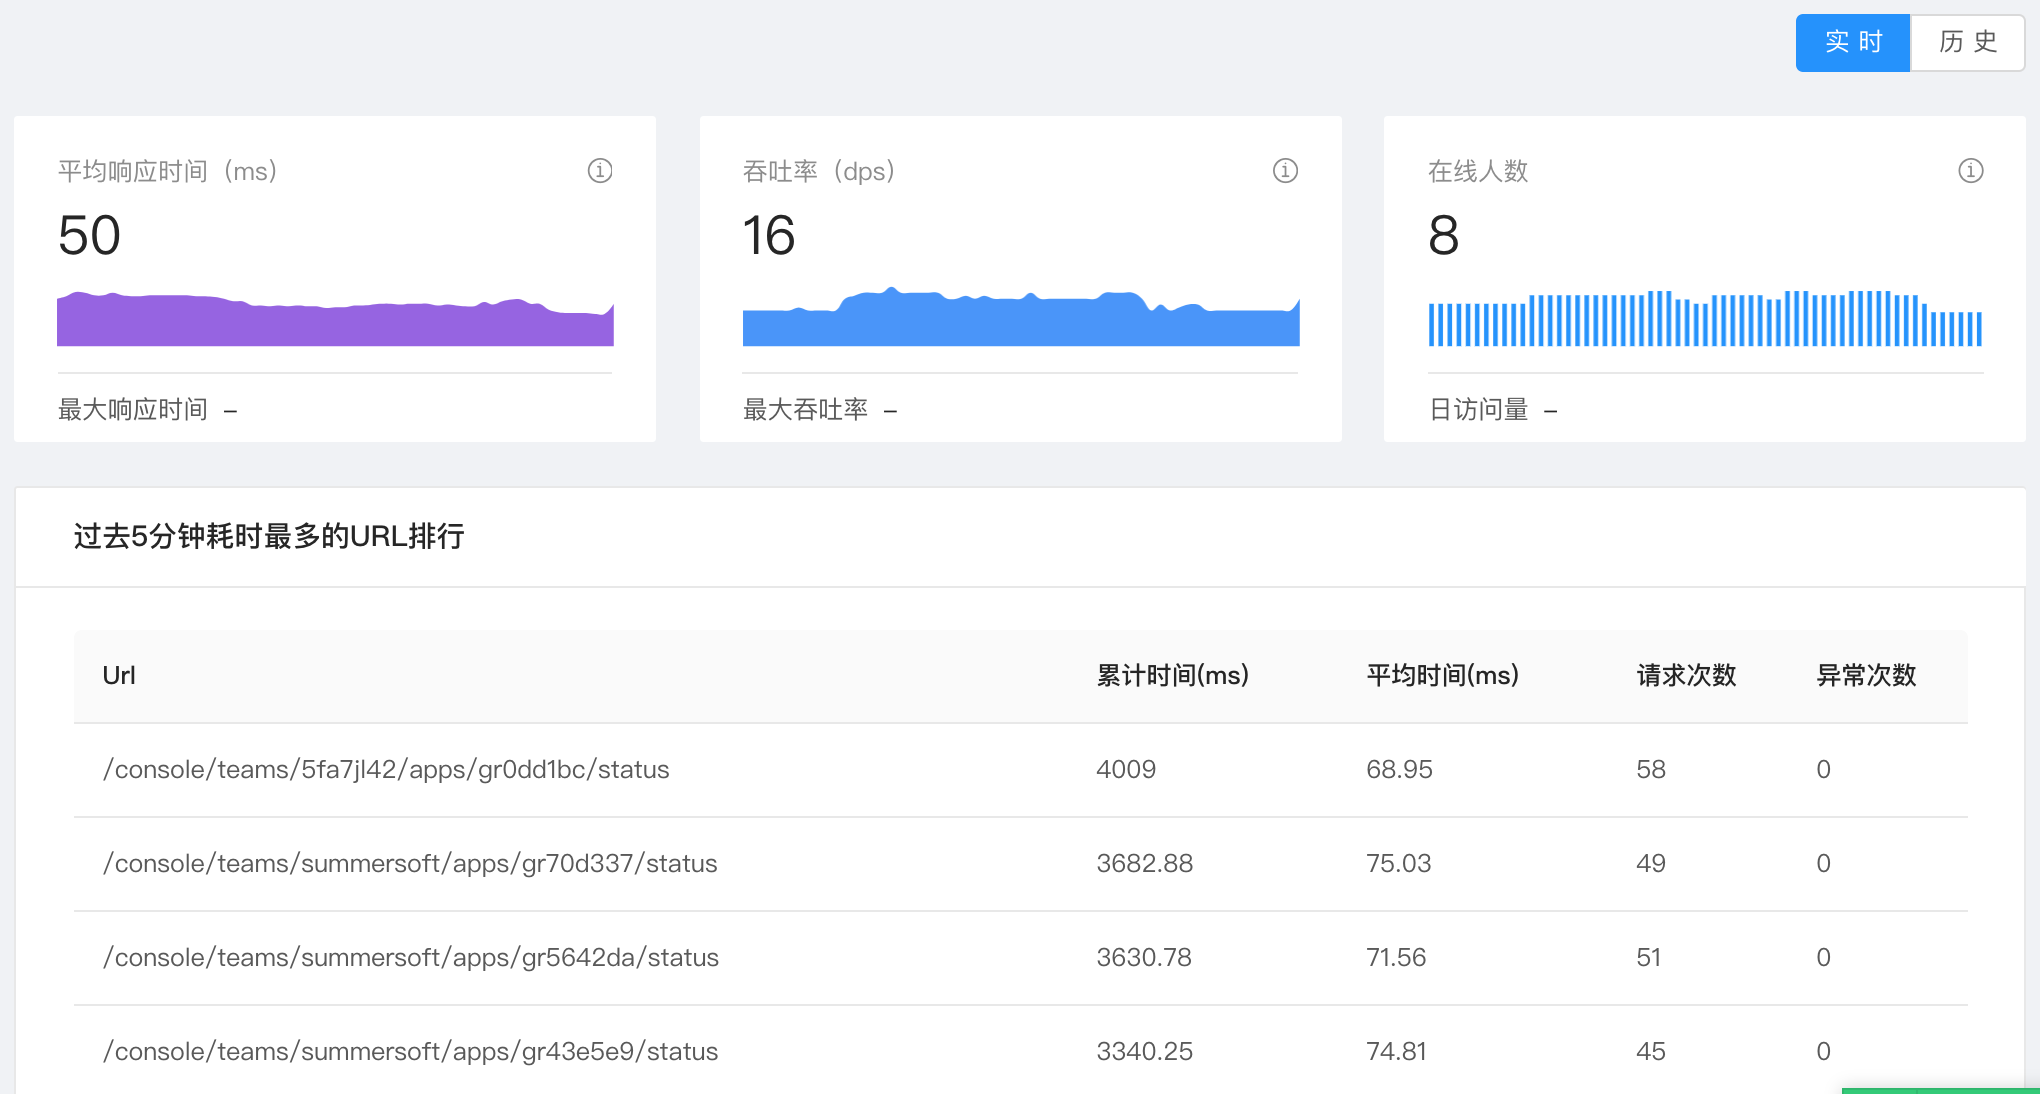Image resolution: width=2040 pixels, height=1094 pixels.
Task: Open URL /console/teams/summersoft/apps/gr70d337/status
Action: [410, 863]
